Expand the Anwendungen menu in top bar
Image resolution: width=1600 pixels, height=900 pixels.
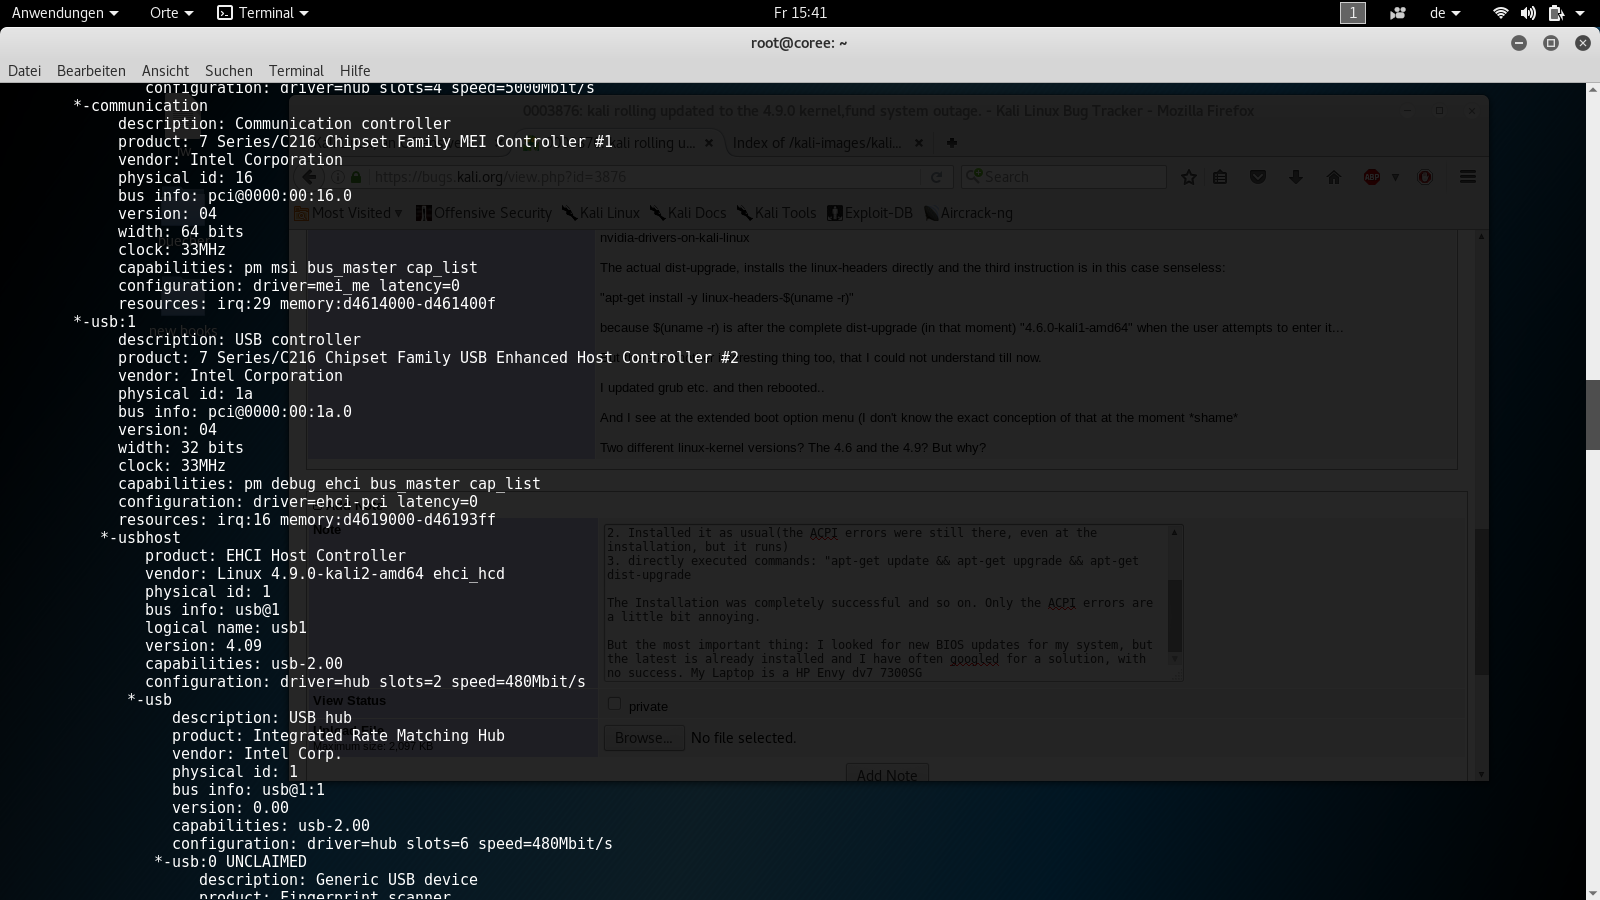pos(65,13)
